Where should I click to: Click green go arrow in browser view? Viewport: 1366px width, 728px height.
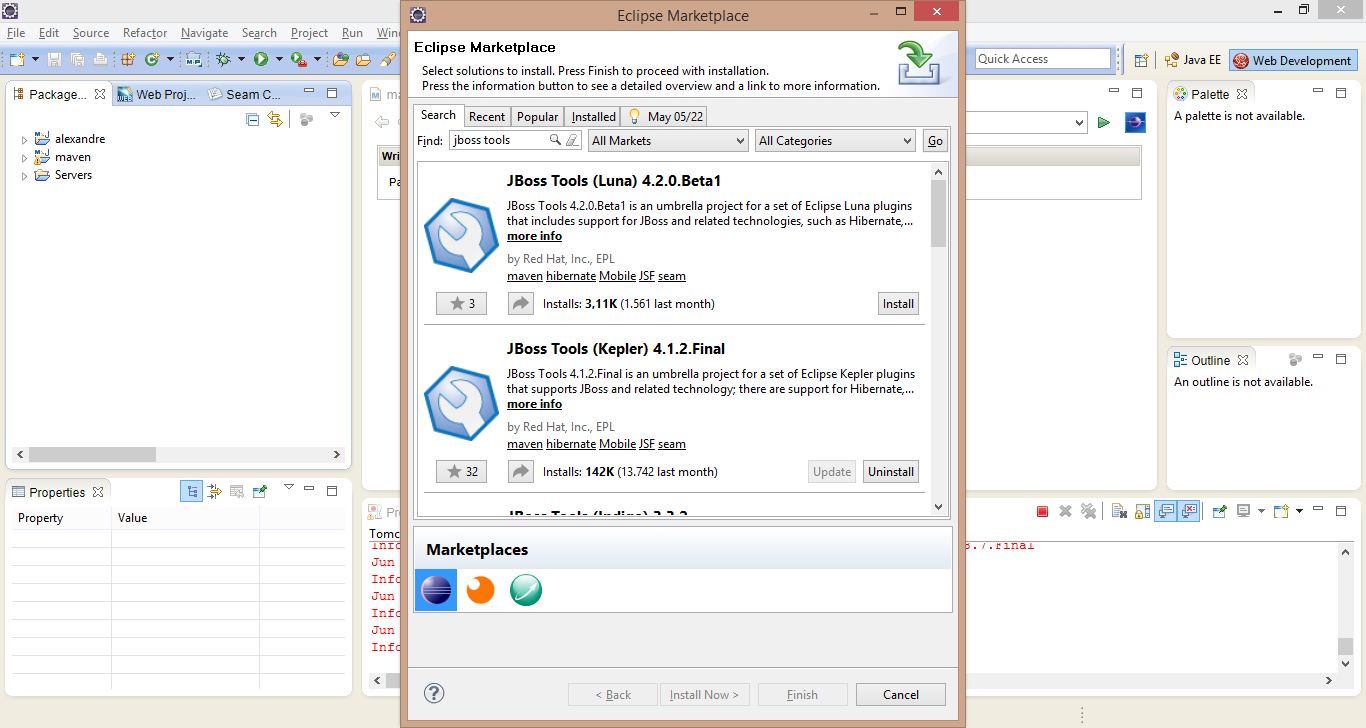(1104, 122)
